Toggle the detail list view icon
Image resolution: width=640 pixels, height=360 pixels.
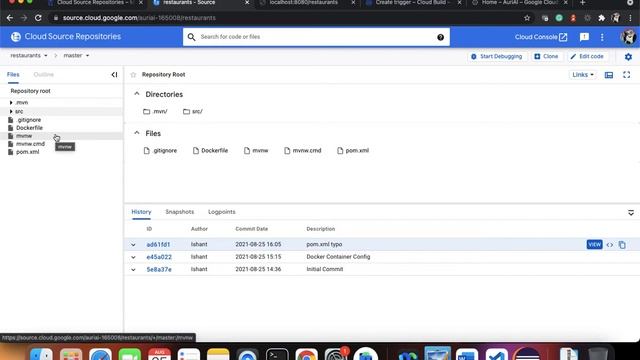pyautogui.click(x=609, y=75)
